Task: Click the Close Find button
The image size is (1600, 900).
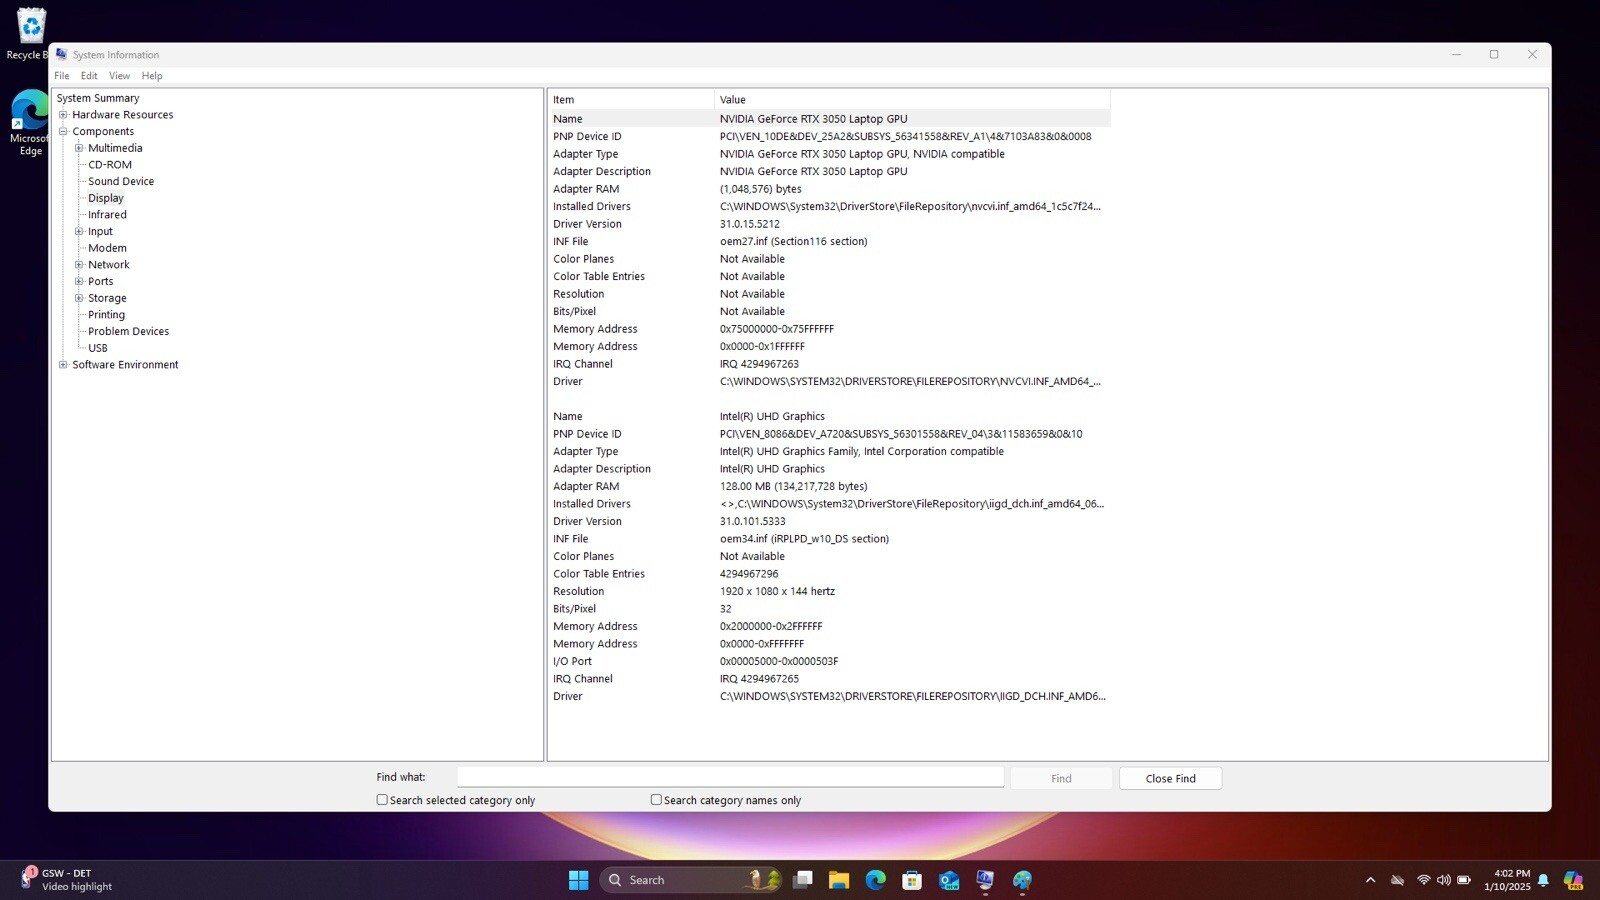Action: point(1170,778)
